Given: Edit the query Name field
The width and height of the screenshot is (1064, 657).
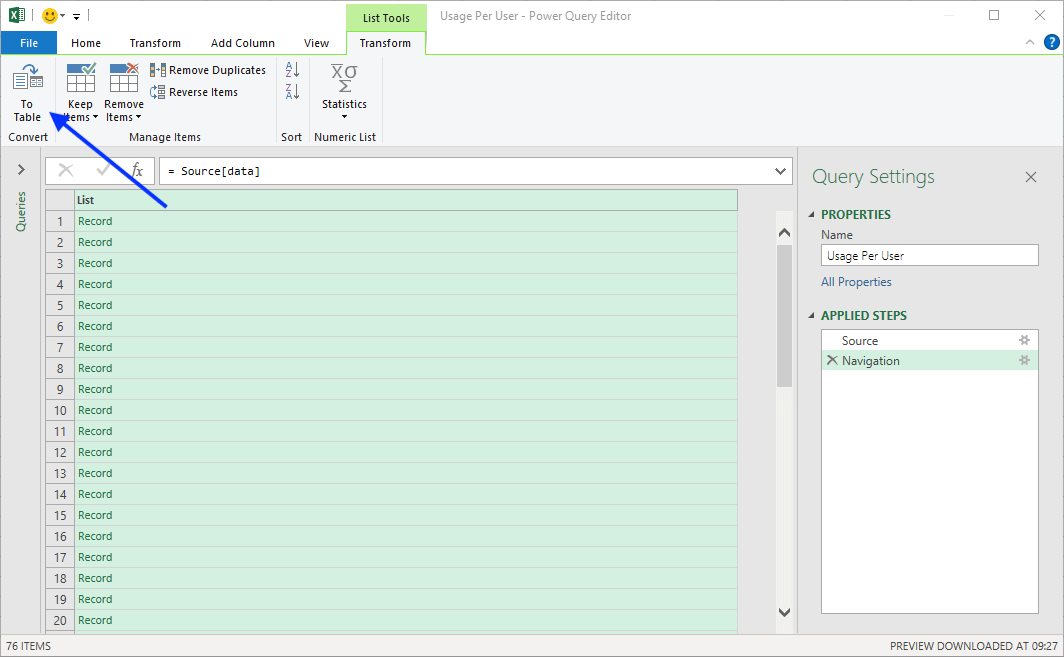Looking at the screenshot, I should 930,256.
